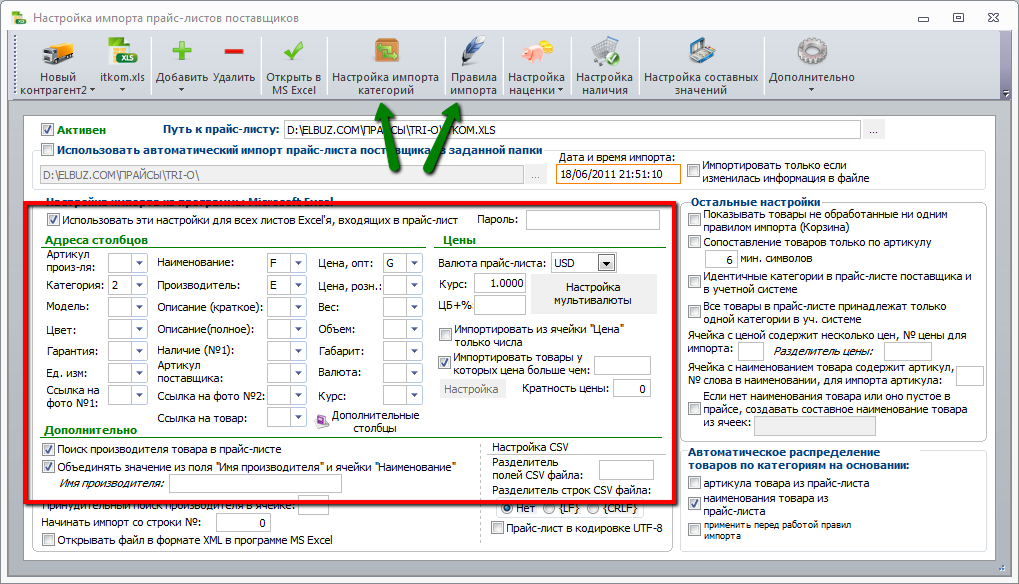1019x584 pixels.
Task: Click the Новый контрагент2 truck icon
Action: (x=57, y=53)
